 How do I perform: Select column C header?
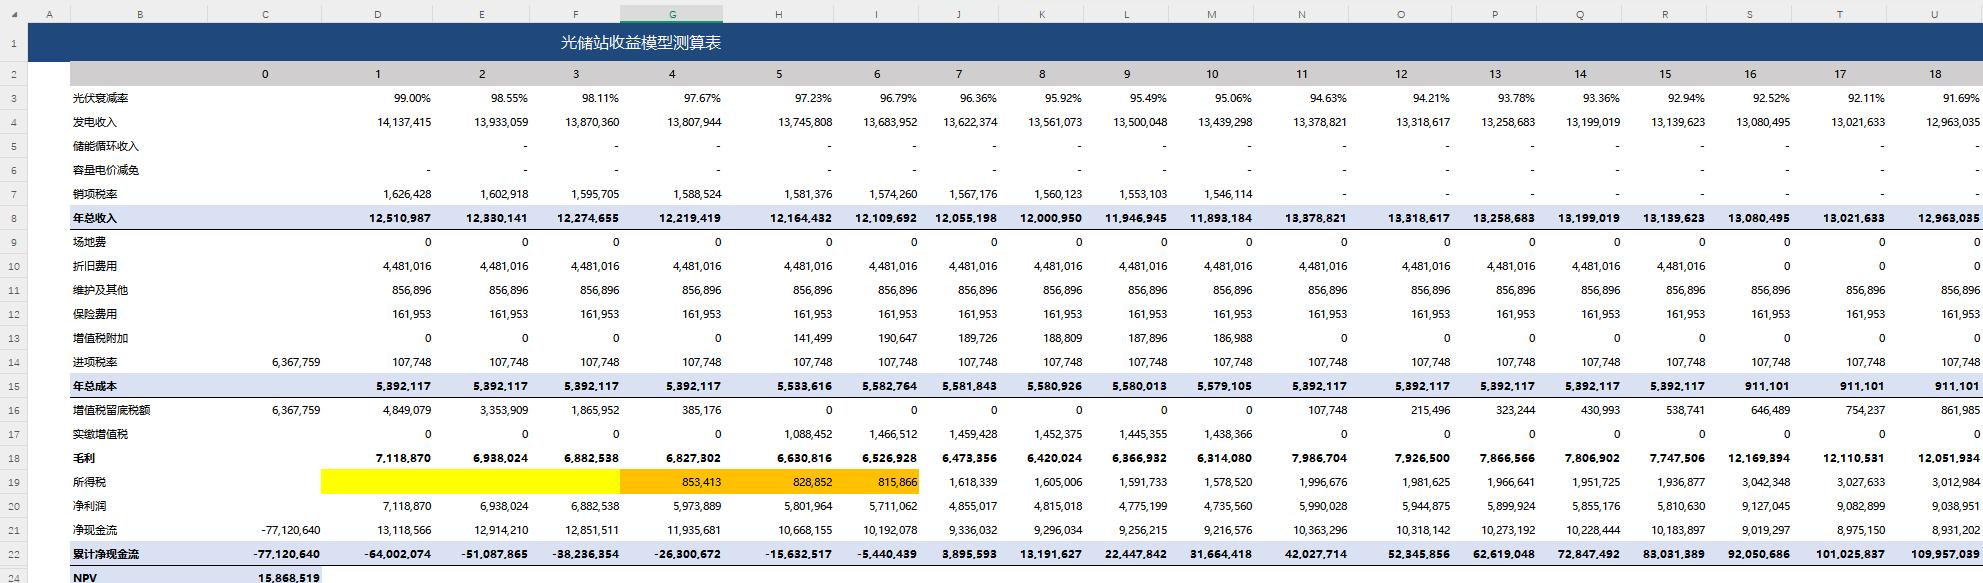pyautogui.click(x=265, y=14)
